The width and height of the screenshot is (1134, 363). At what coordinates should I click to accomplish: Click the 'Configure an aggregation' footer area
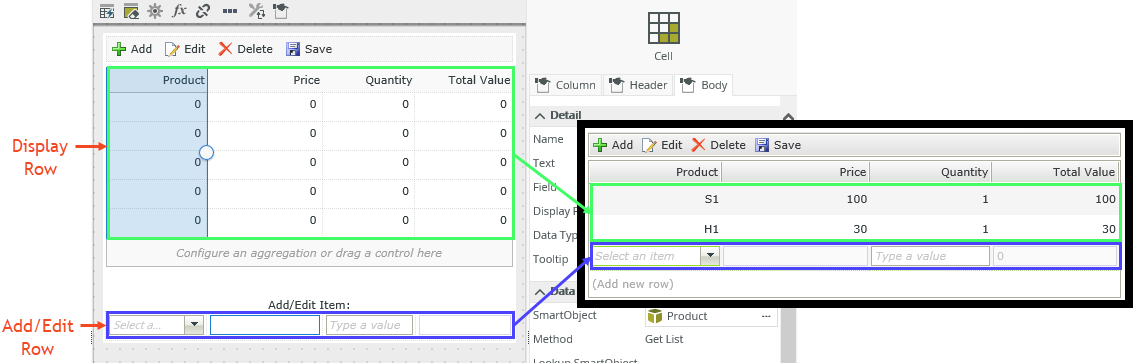[x=309, y=253]
